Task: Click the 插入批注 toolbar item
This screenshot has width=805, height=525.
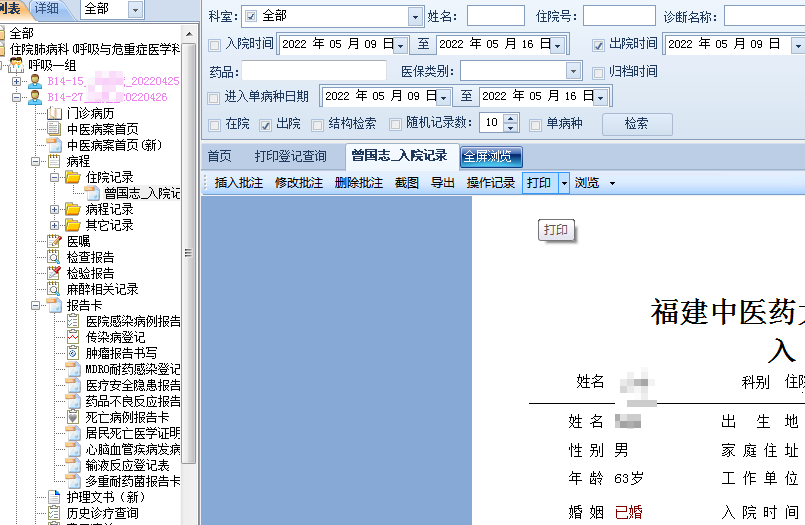Action: [x=239, y=183]
